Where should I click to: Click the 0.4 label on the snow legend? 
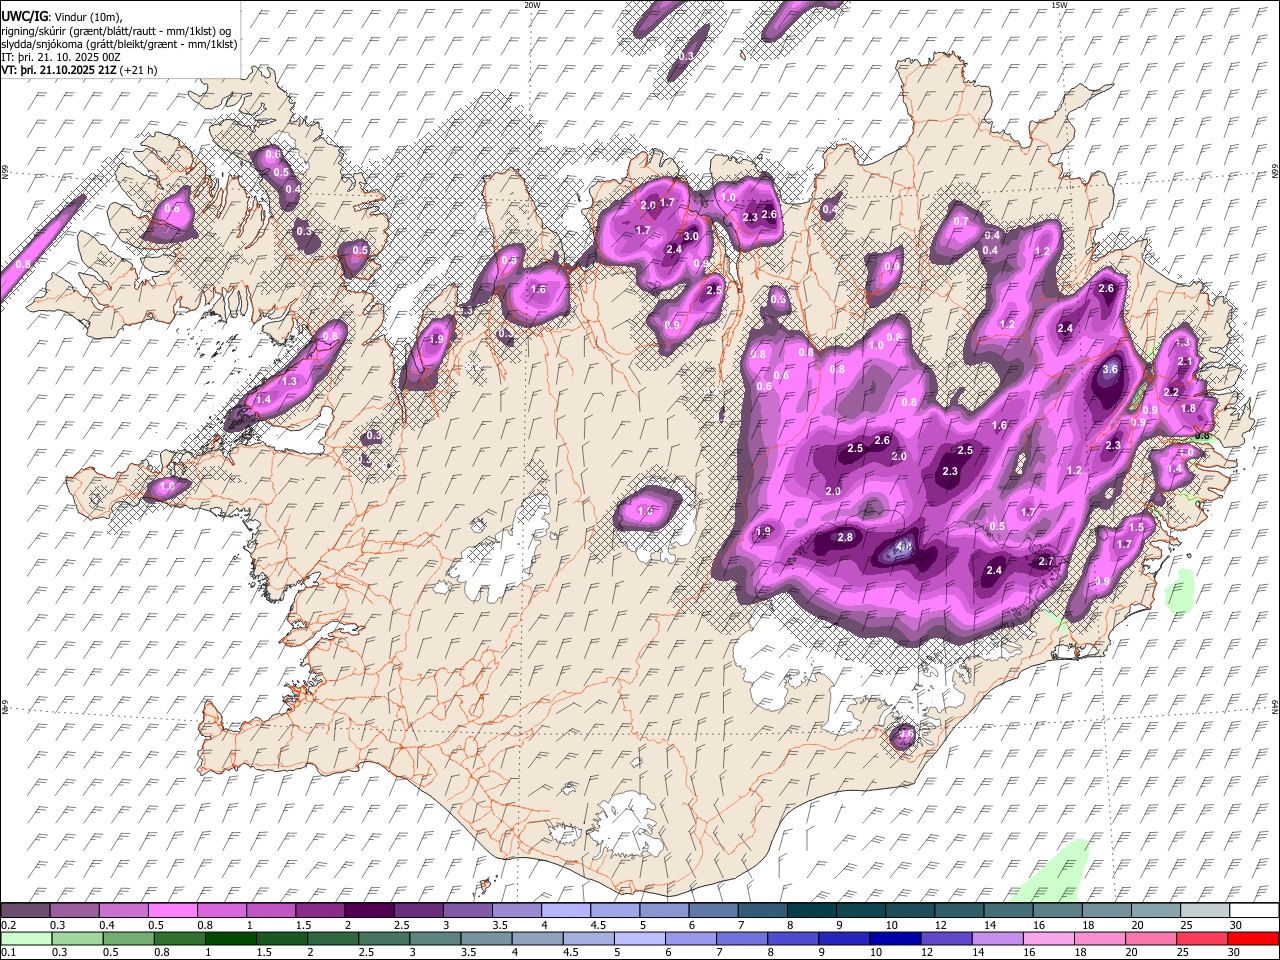106,925
